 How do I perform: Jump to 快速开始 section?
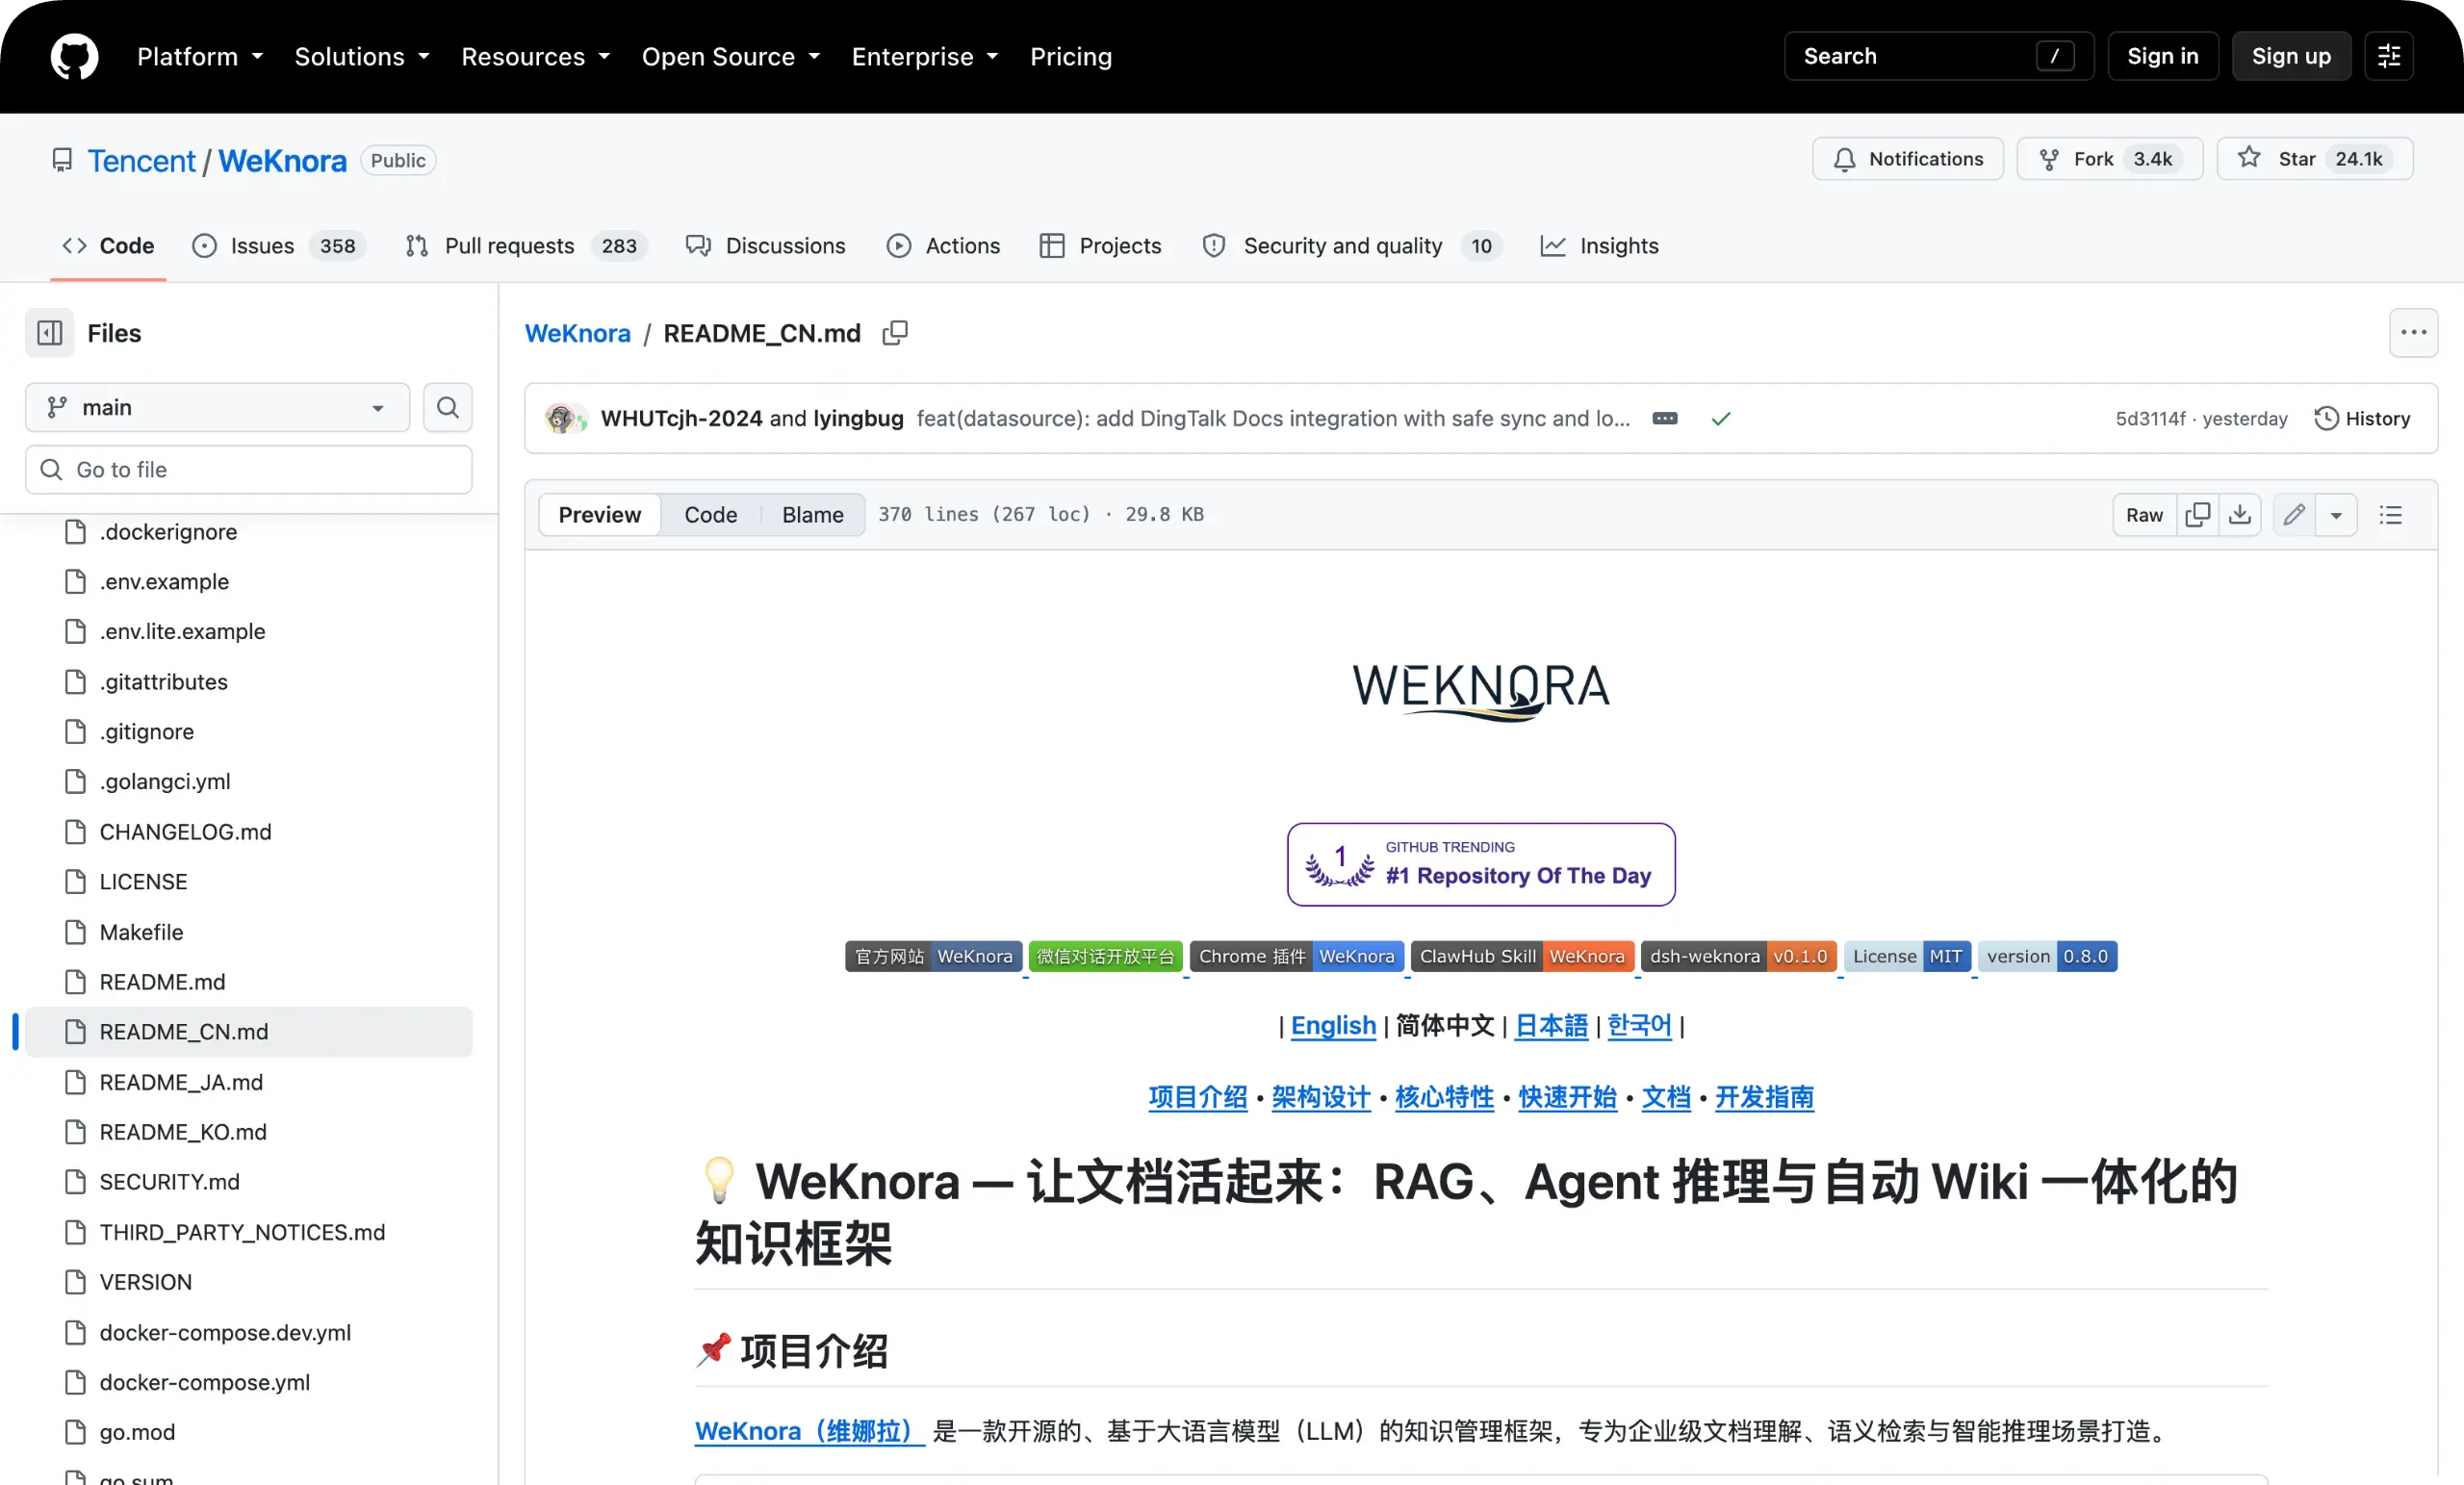click(1567, 1097)
